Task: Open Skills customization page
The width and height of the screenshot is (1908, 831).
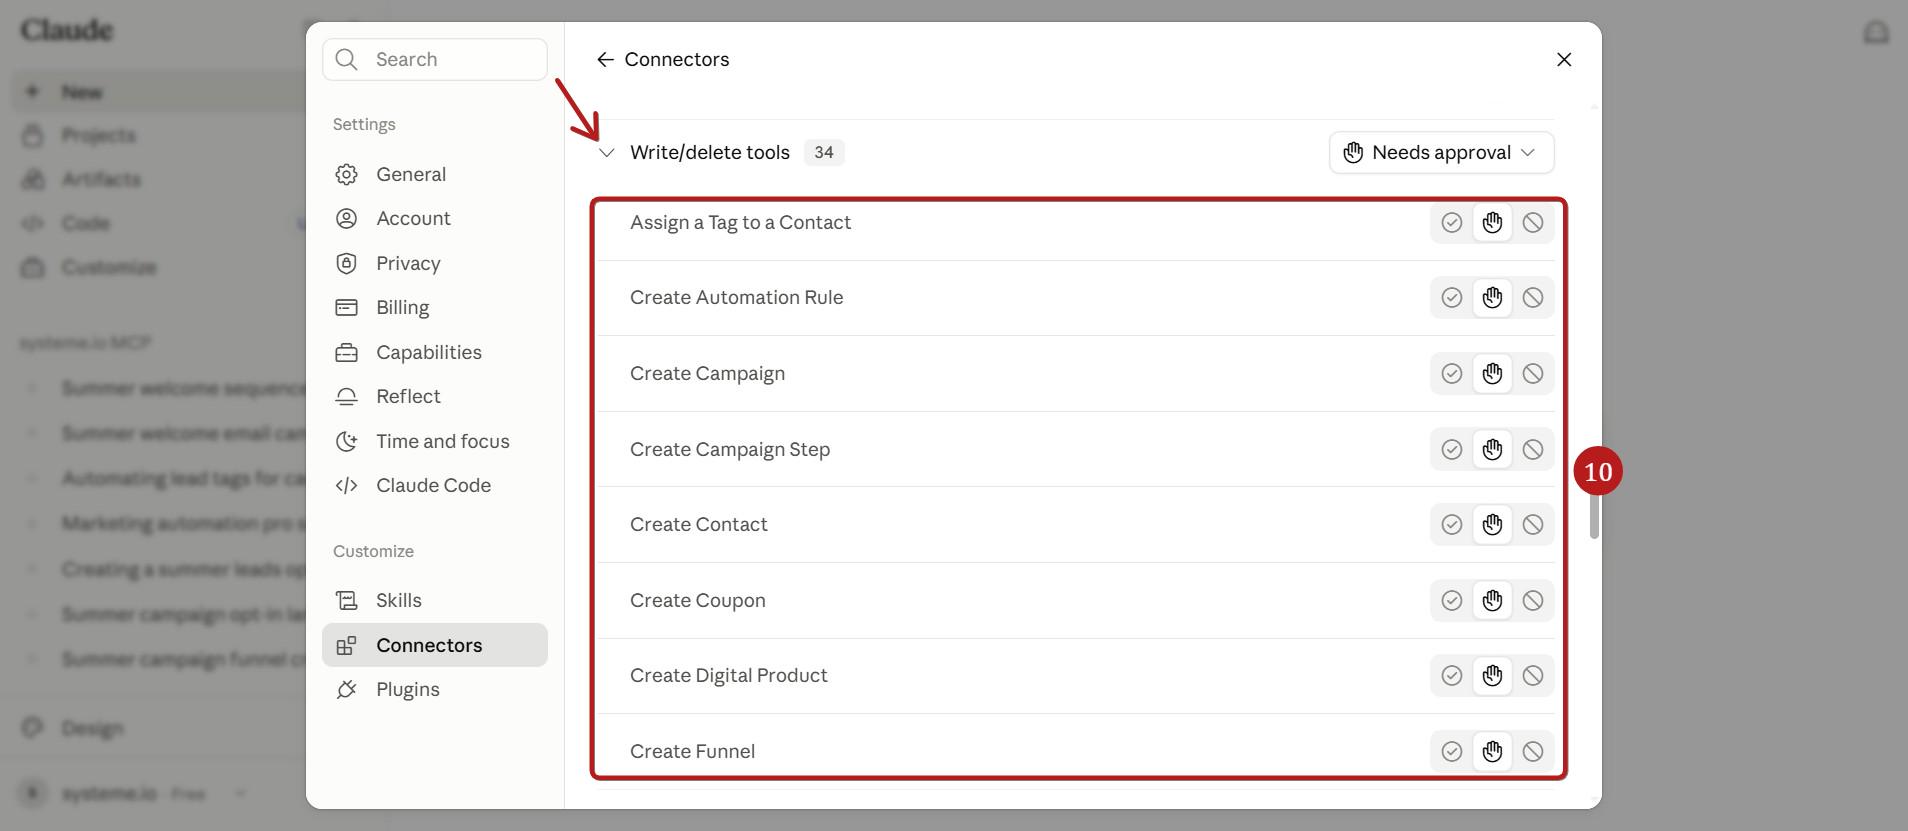Action: 435,600
